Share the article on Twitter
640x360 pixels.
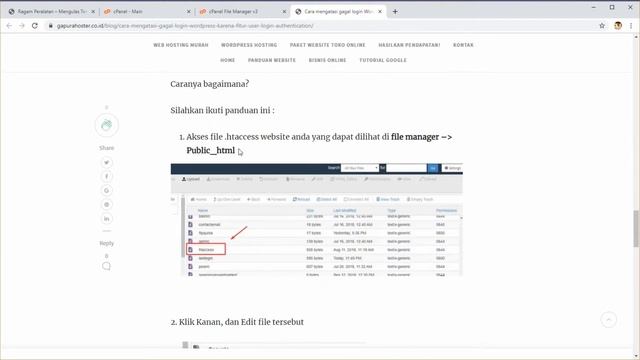point(107,162)
